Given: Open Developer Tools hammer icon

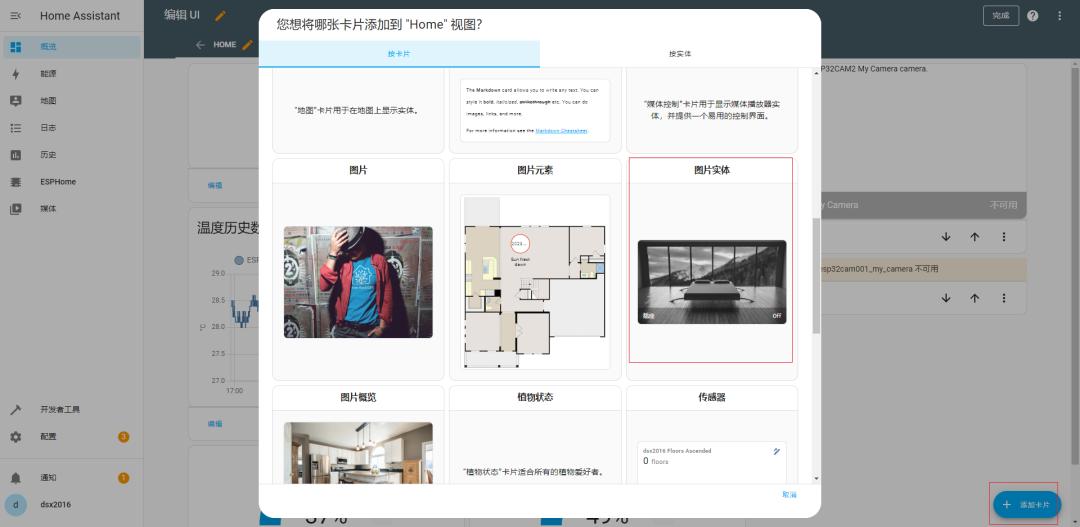Looking at the screenshot, I should coord(16,409).
